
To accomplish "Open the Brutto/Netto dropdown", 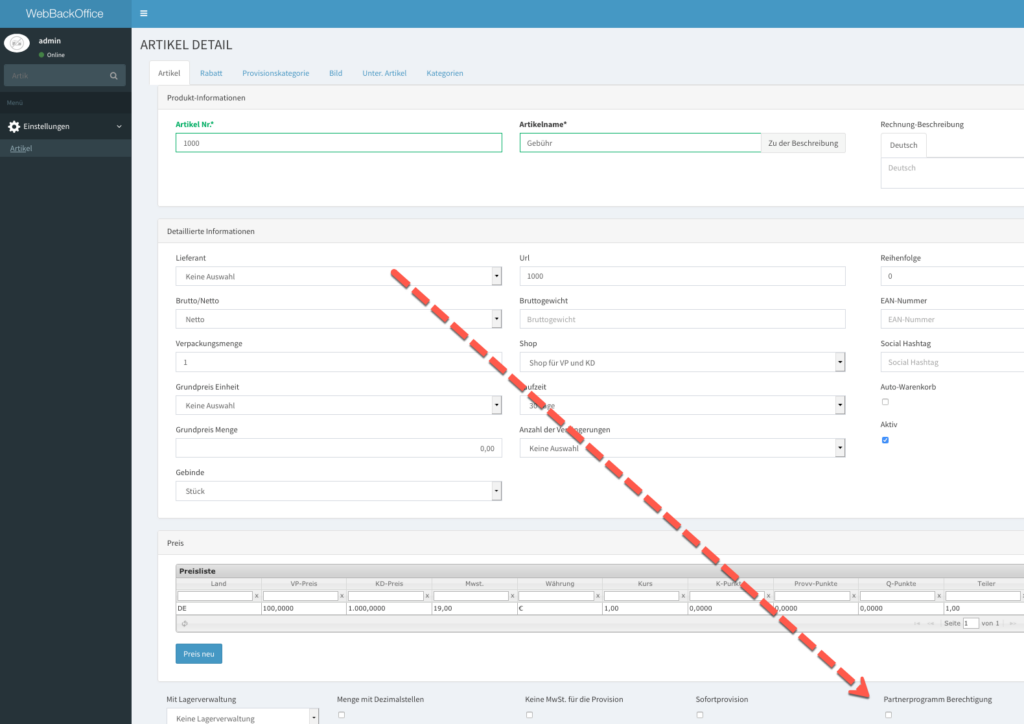I will point(338,319).
